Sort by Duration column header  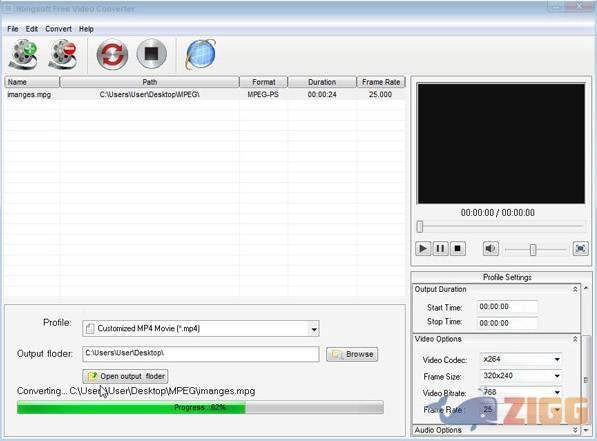point(322,82)
